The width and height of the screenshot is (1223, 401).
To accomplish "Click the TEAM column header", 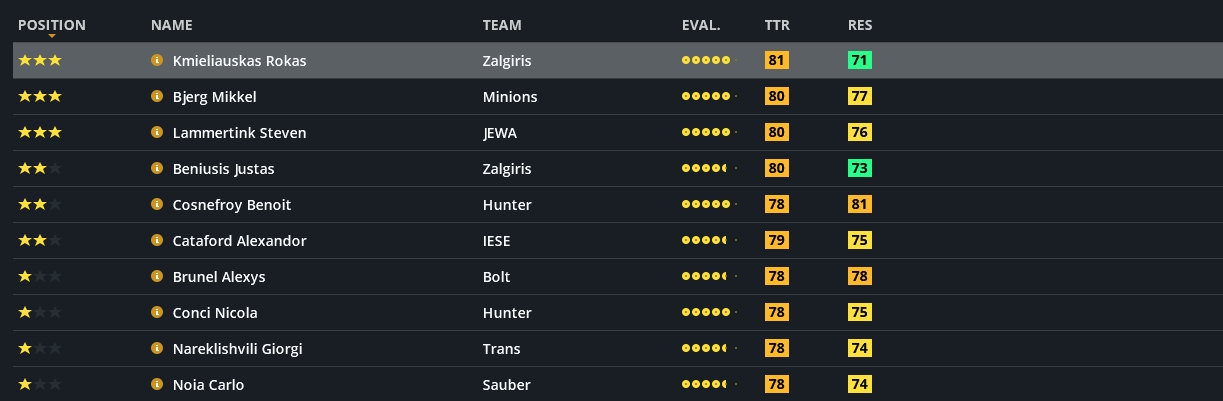I will (502, 25).
